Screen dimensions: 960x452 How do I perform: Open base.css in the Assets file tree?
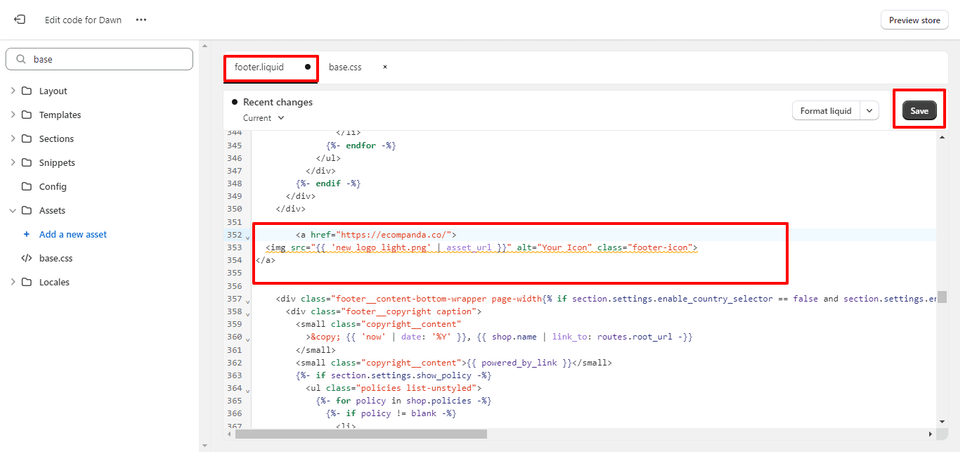pos(56,258)
